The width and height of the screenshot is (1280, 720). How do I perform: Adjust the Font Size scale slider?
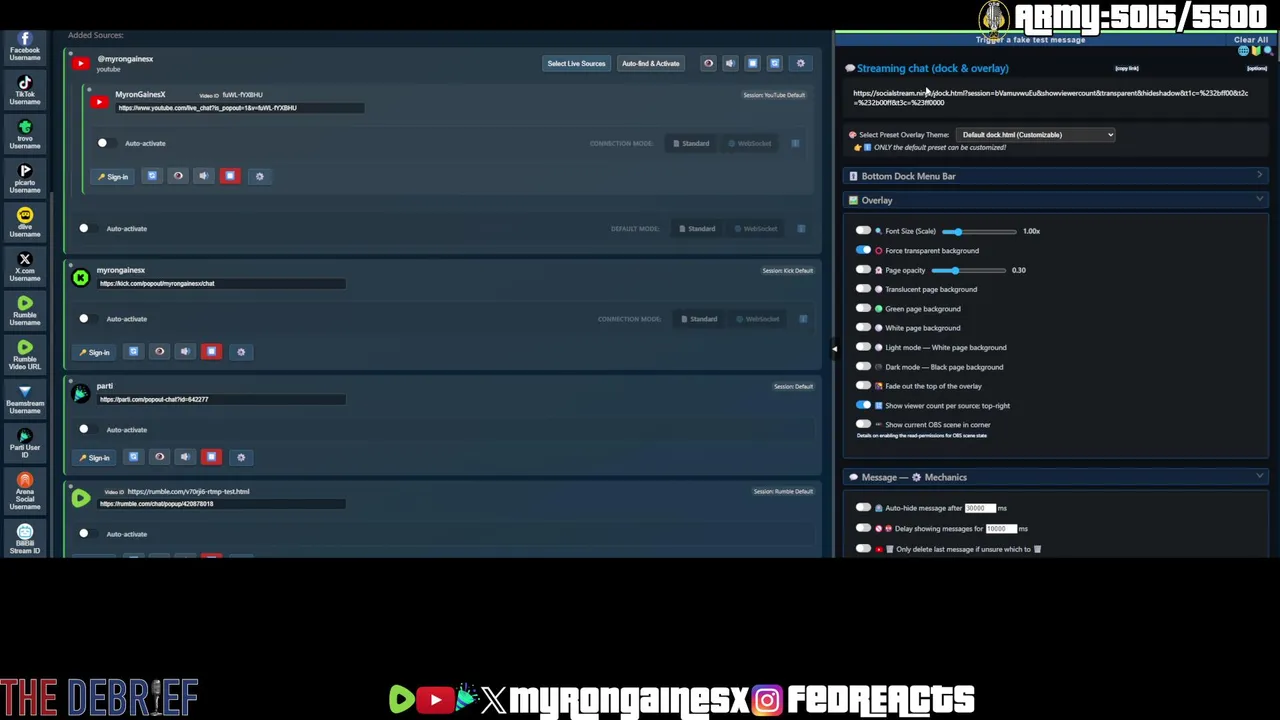pyautogui.click(x=979, y=231)
